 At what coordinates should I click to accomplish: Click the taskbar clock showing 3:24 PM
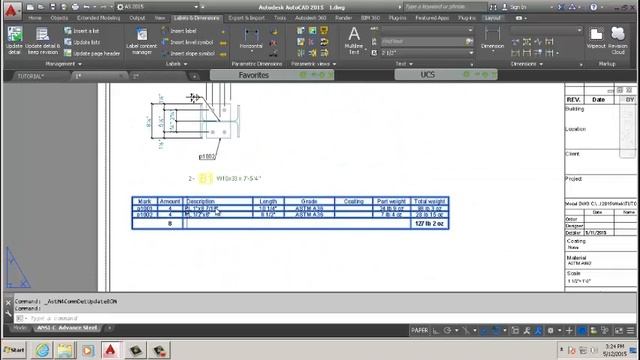[615, 350]
